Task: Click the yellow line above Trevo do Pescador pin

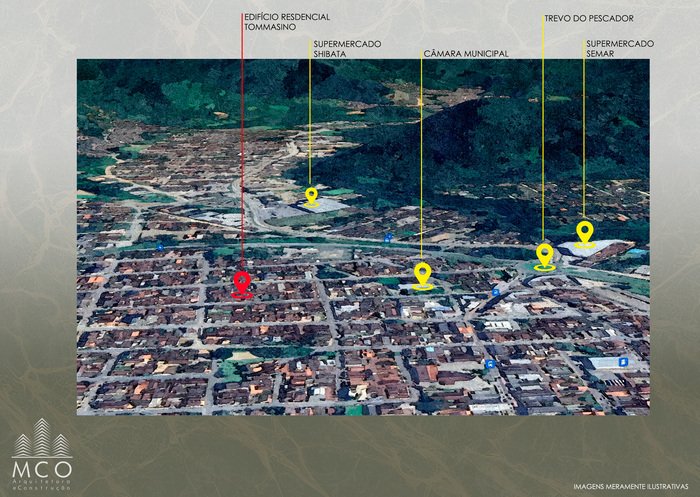Action: [543, 130]
